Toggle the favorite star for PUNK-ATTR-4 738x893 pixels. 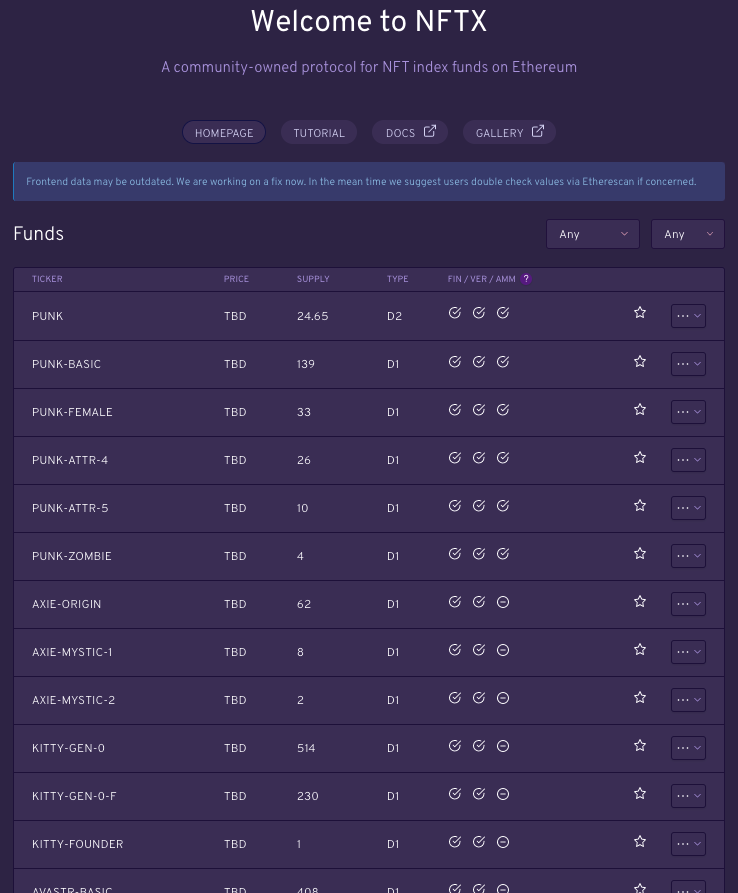click(640, 458)
